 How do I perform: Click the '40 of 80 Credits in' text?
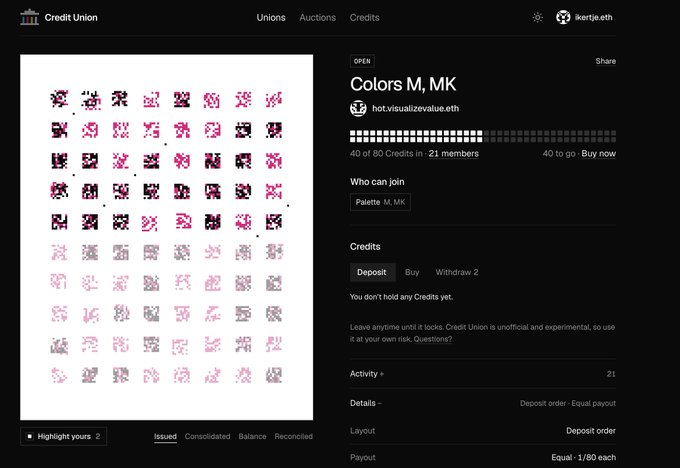click(x=386, y=154)
